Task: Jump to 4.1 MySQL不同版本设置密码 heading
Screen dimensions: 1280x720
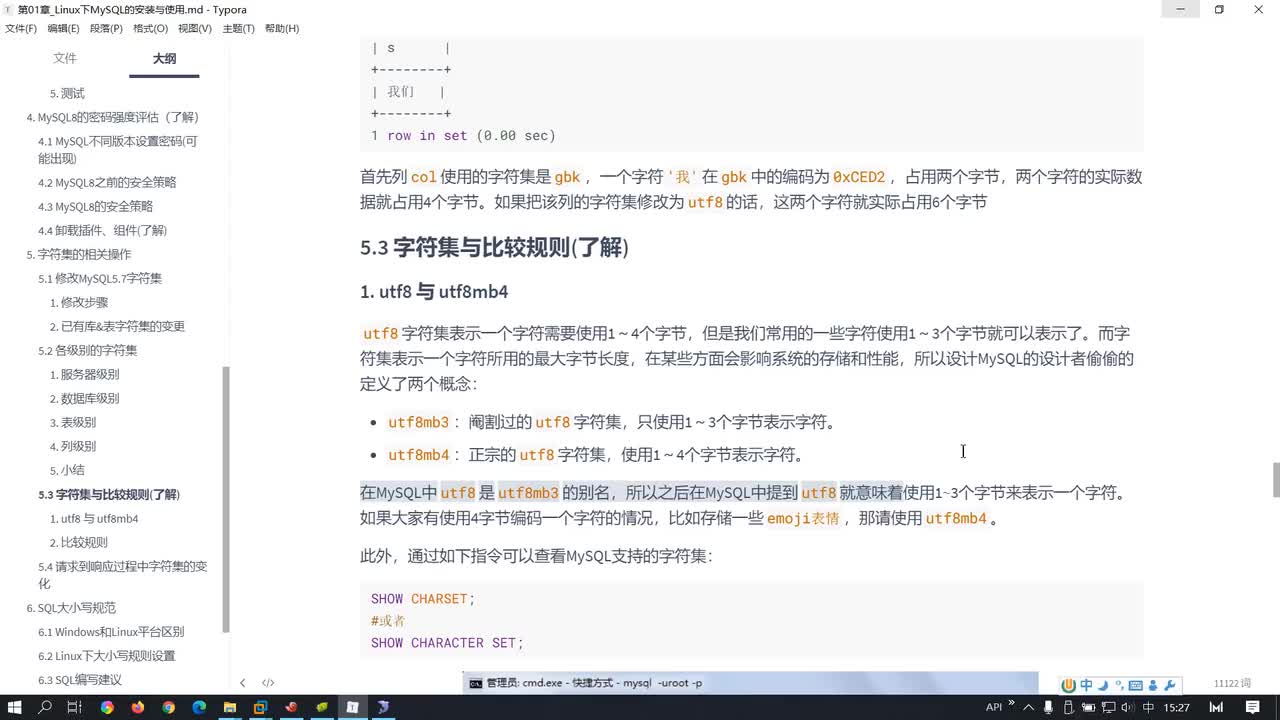Action: point(118,150)
